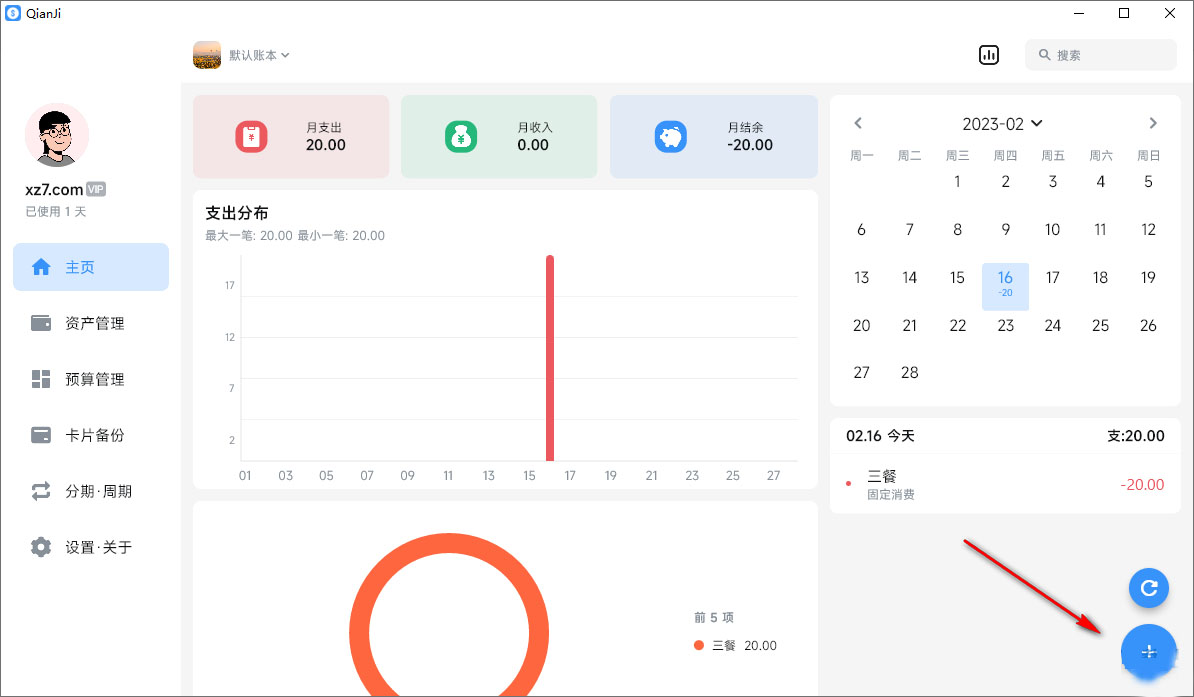The height and width of the screenshot is (697, 1194).
Task: Click the -20.00 amount of 三餐 entry
Action: 1142,484
